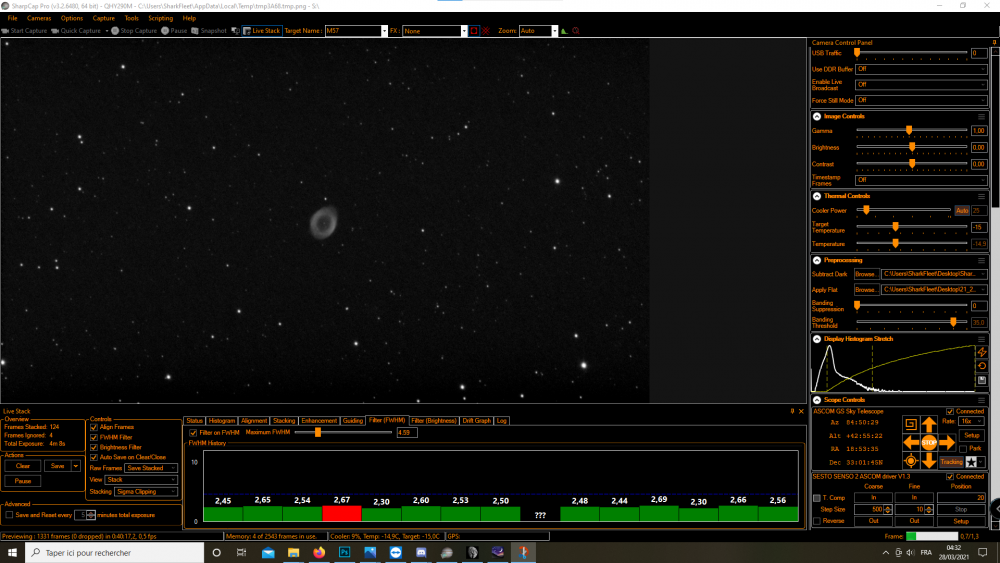Enable the Reverse focuser checkbox
Viewport: 1000px width, 563px height.
(817, 522)
